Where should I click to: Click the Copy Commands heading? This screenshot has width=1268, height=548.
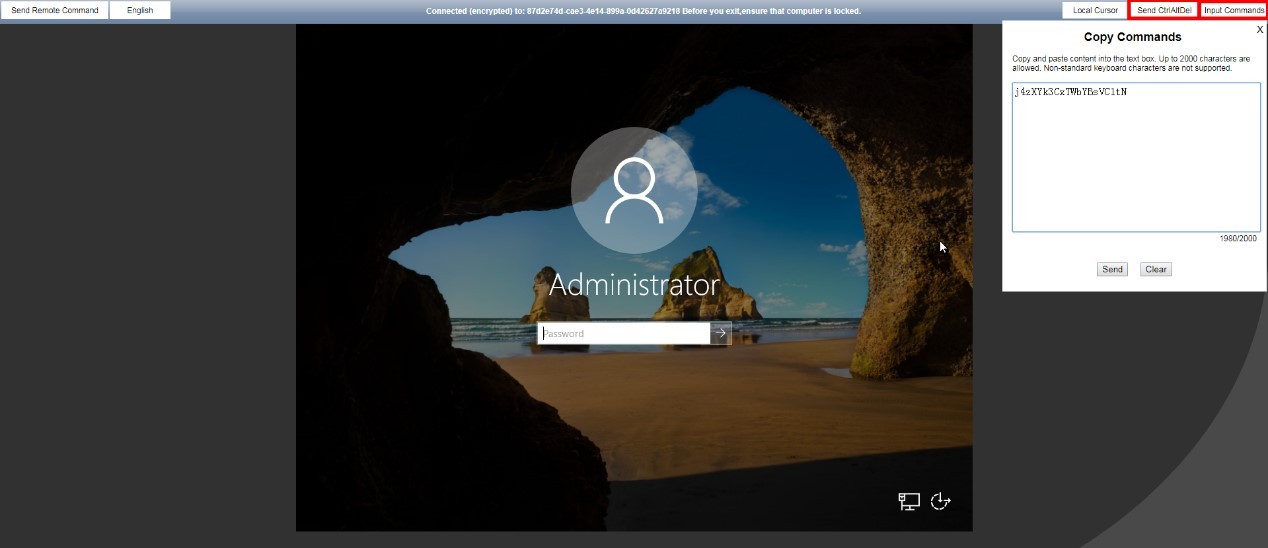[x=1132, y=37]
